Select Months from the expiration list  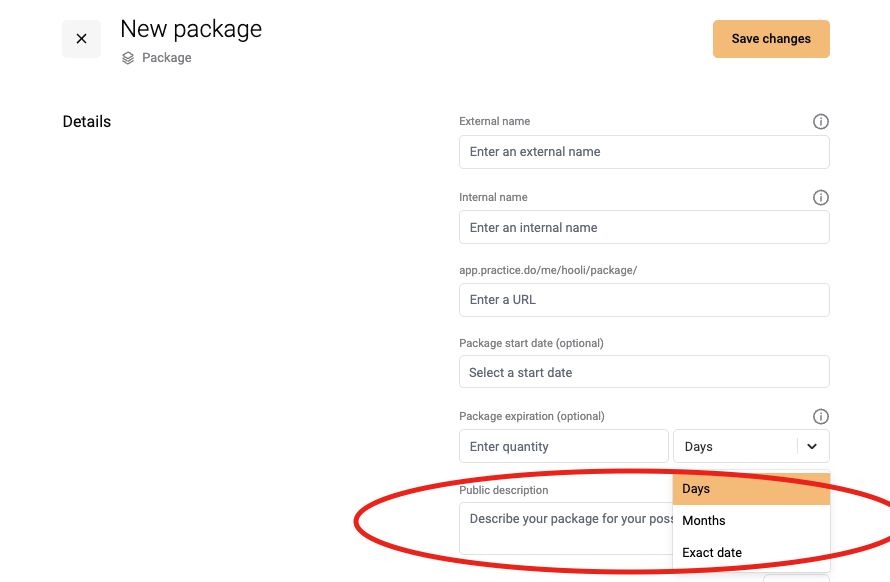point(751,521)
